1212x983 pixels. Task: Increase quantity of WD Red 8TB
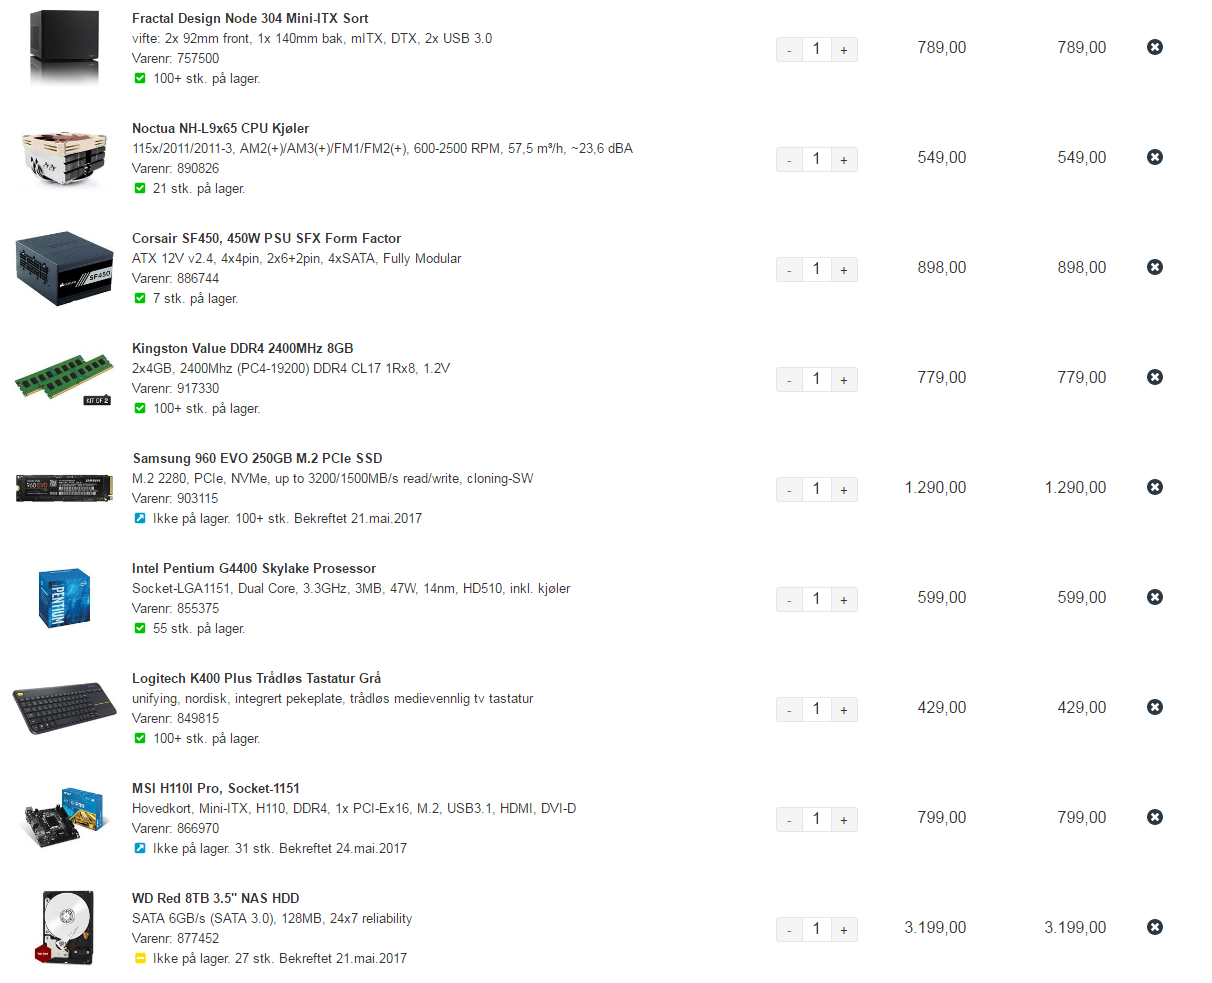[844, 929]
